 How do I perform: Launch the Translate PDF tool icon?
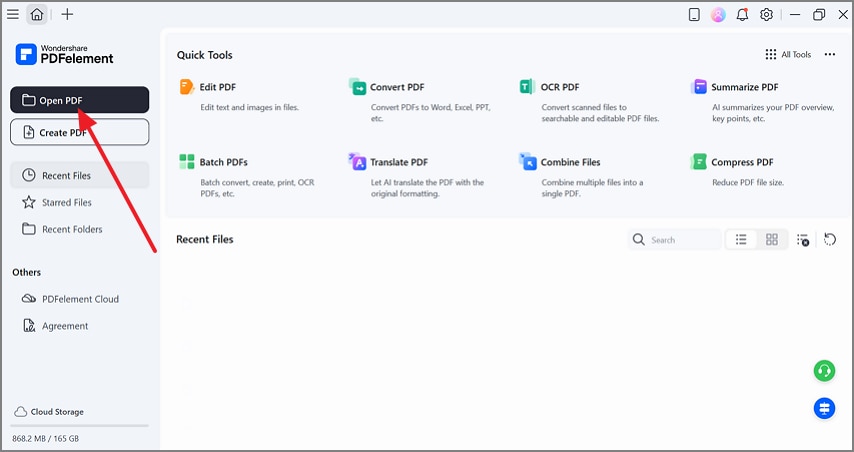[357, 162]
